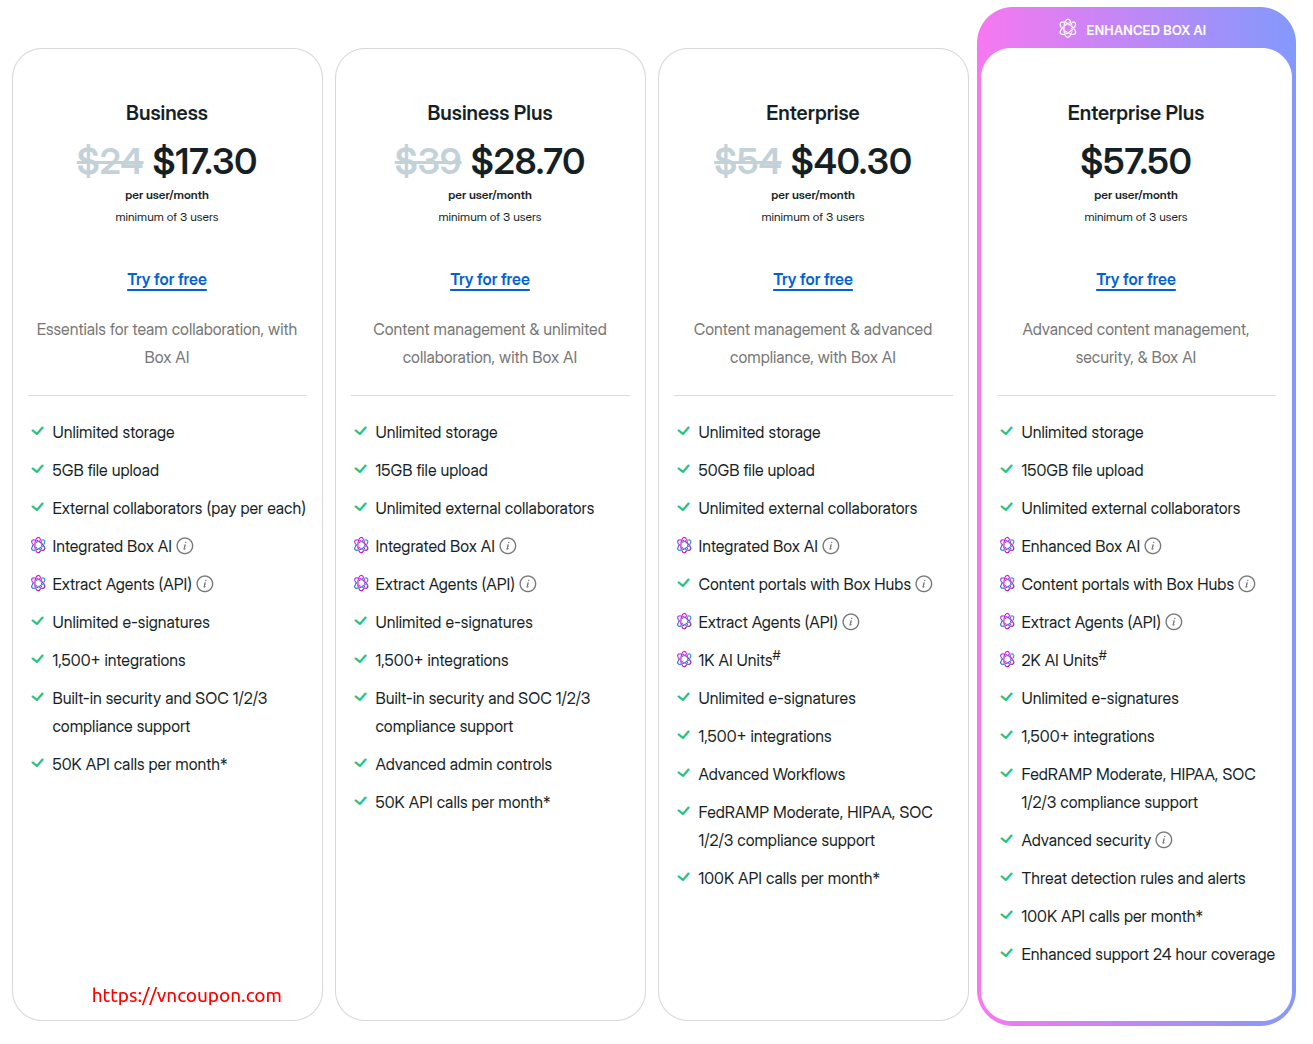Click the 1K AI Units feature text
1313x1044 pixels.
click(738, 660)
